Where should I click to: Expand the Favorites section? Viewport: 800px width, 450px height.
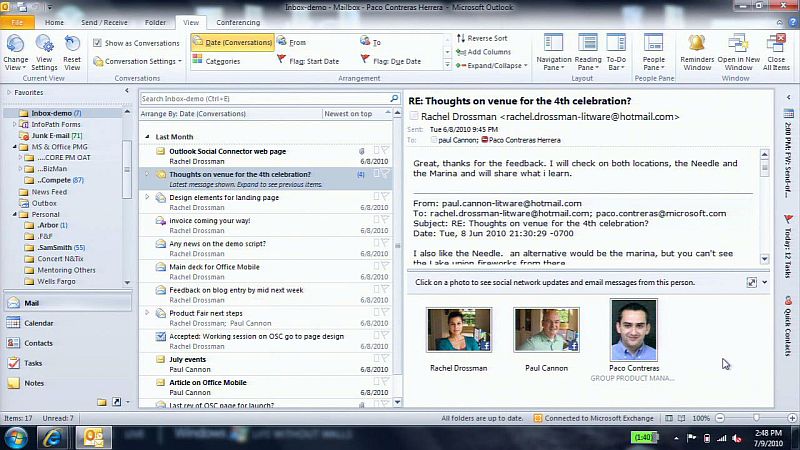click(9, 92)
